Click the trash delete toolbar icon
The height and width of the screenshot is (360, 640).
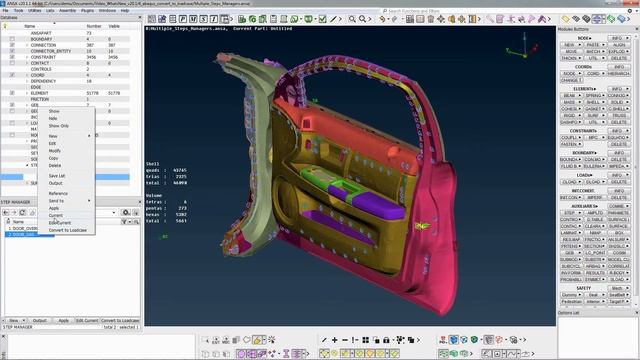pos(431,19)
